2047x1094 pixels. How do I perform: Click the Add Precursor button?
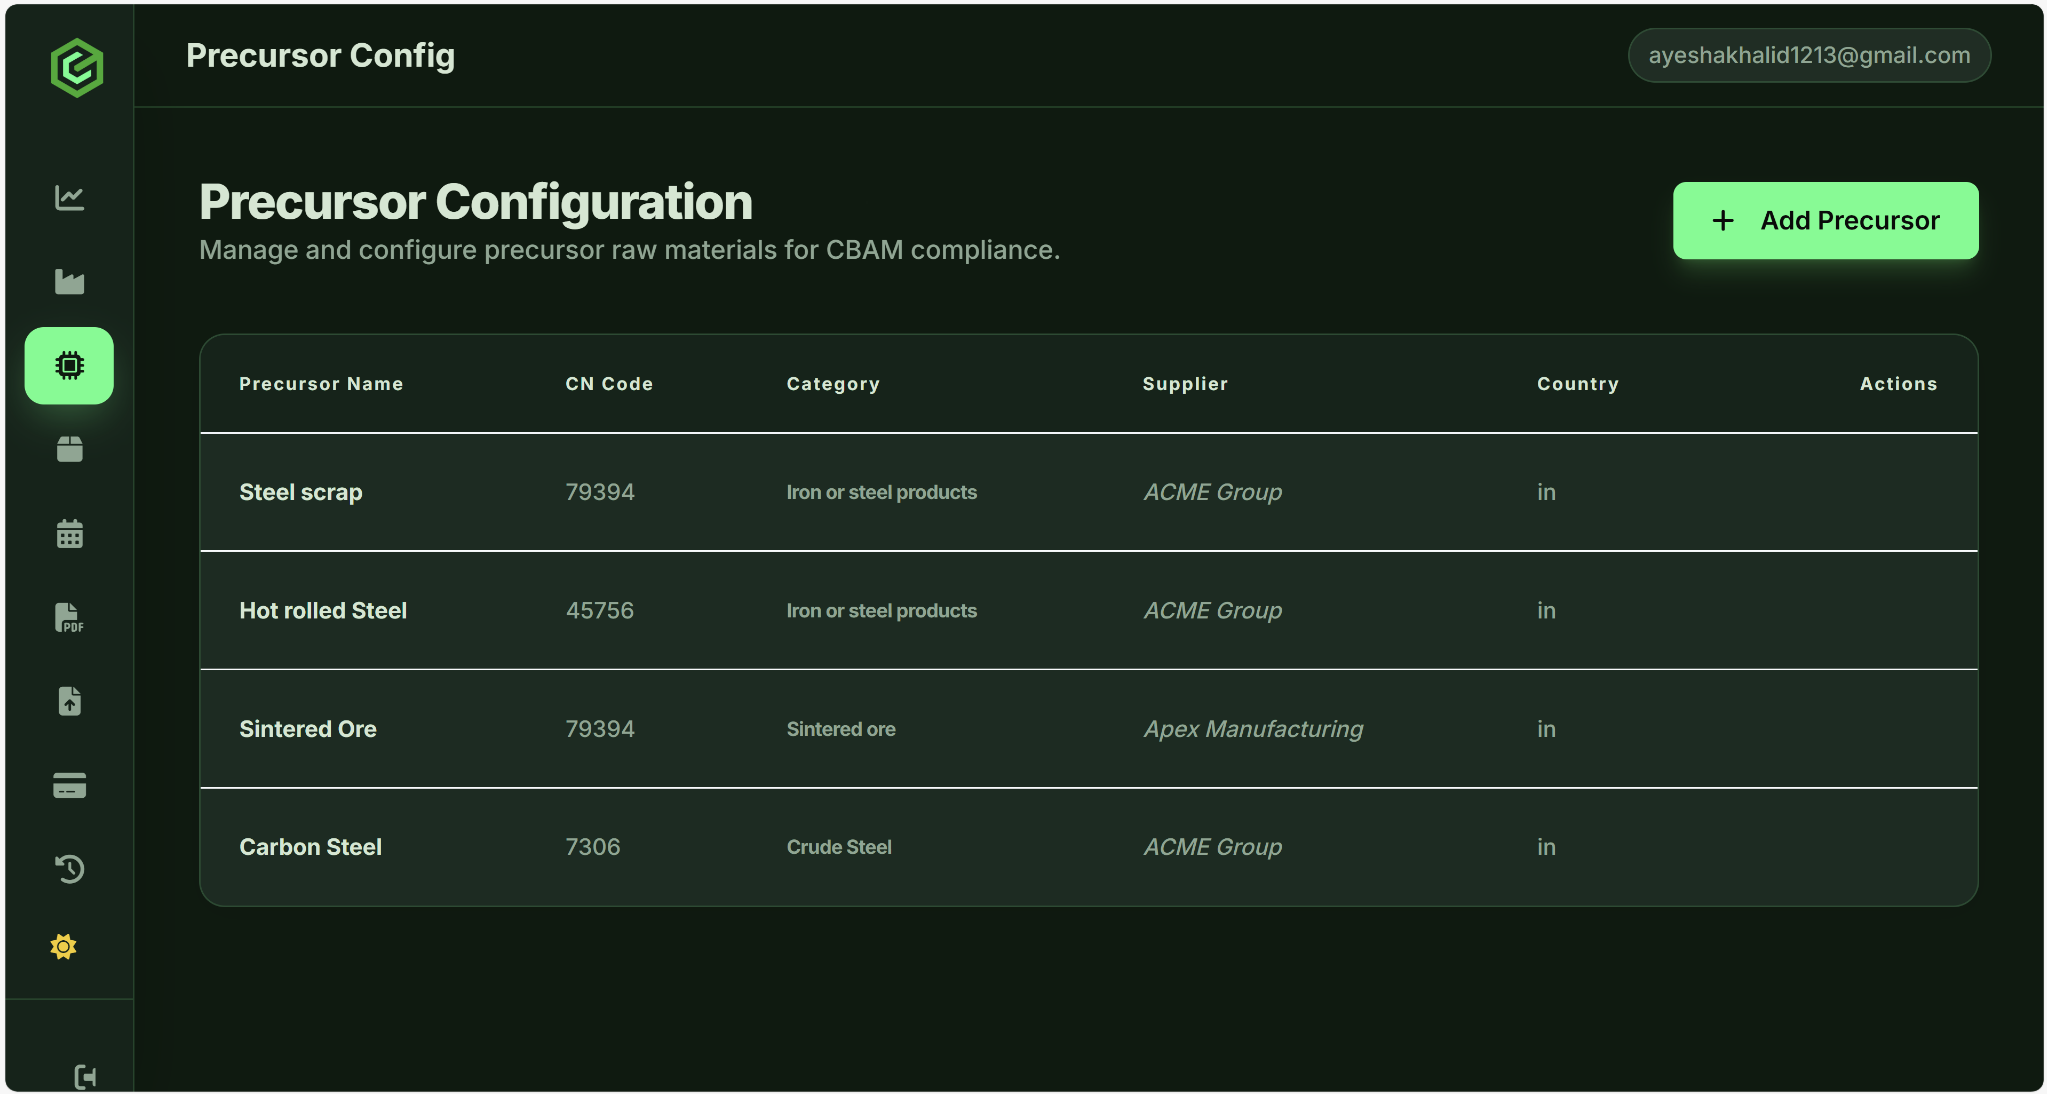(x=1824, y=220)
